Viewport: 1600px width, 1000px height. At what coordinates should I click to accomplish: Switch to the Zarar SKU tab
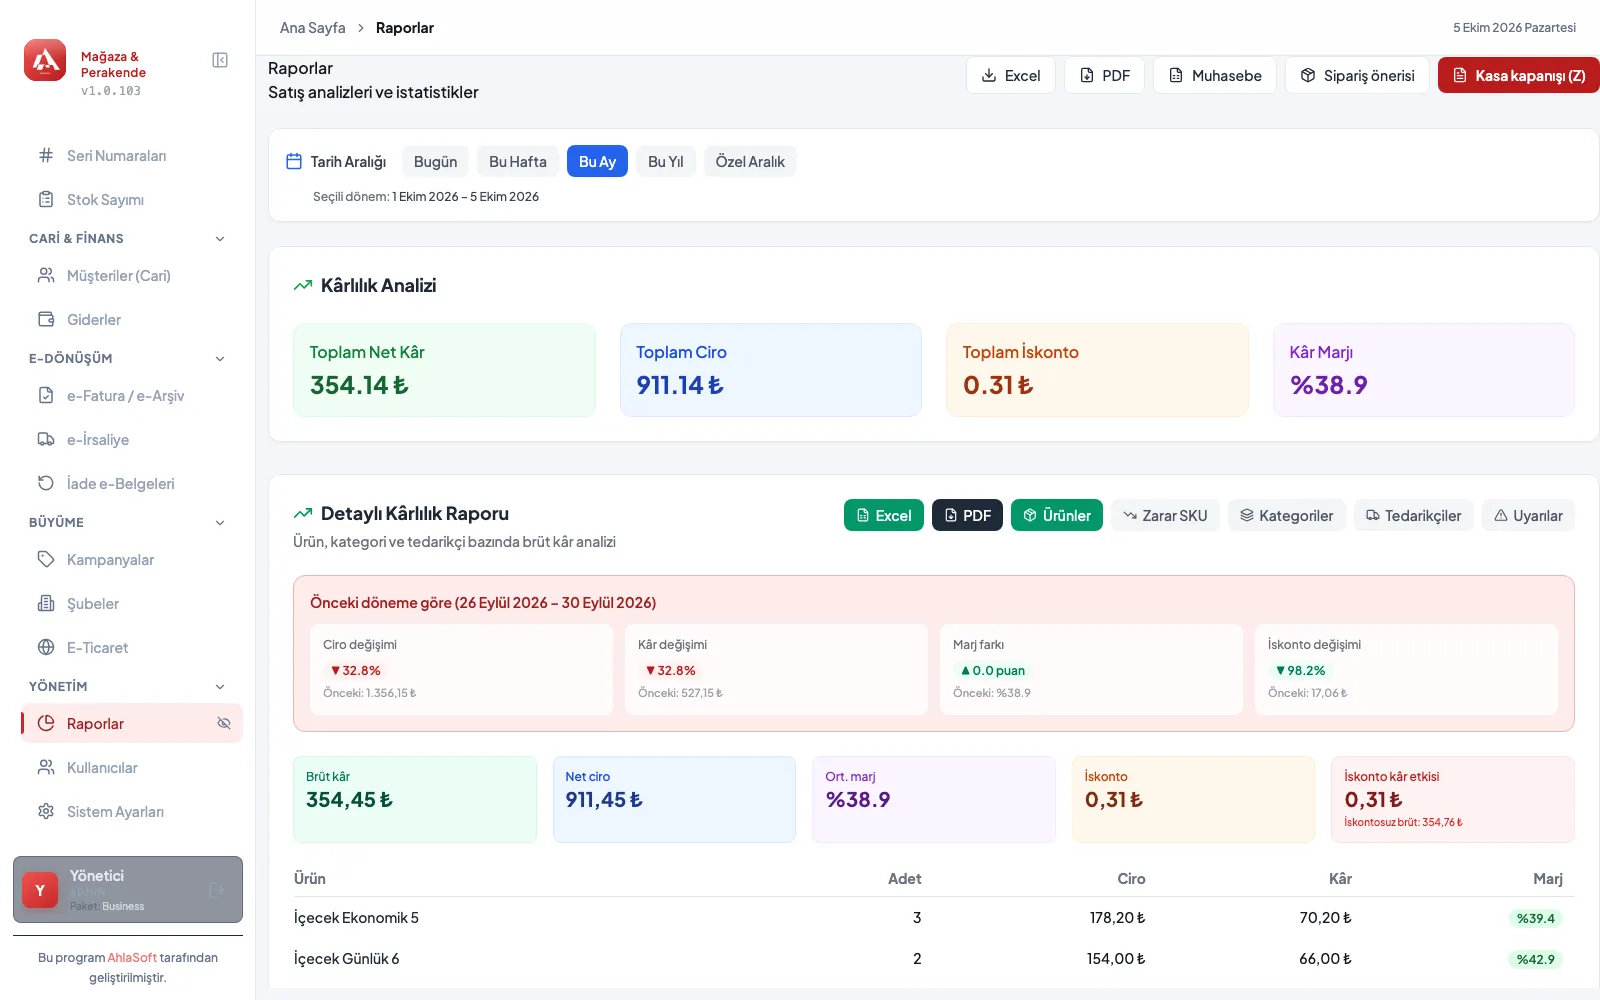pyautogui.click(x=1165, y=515)
